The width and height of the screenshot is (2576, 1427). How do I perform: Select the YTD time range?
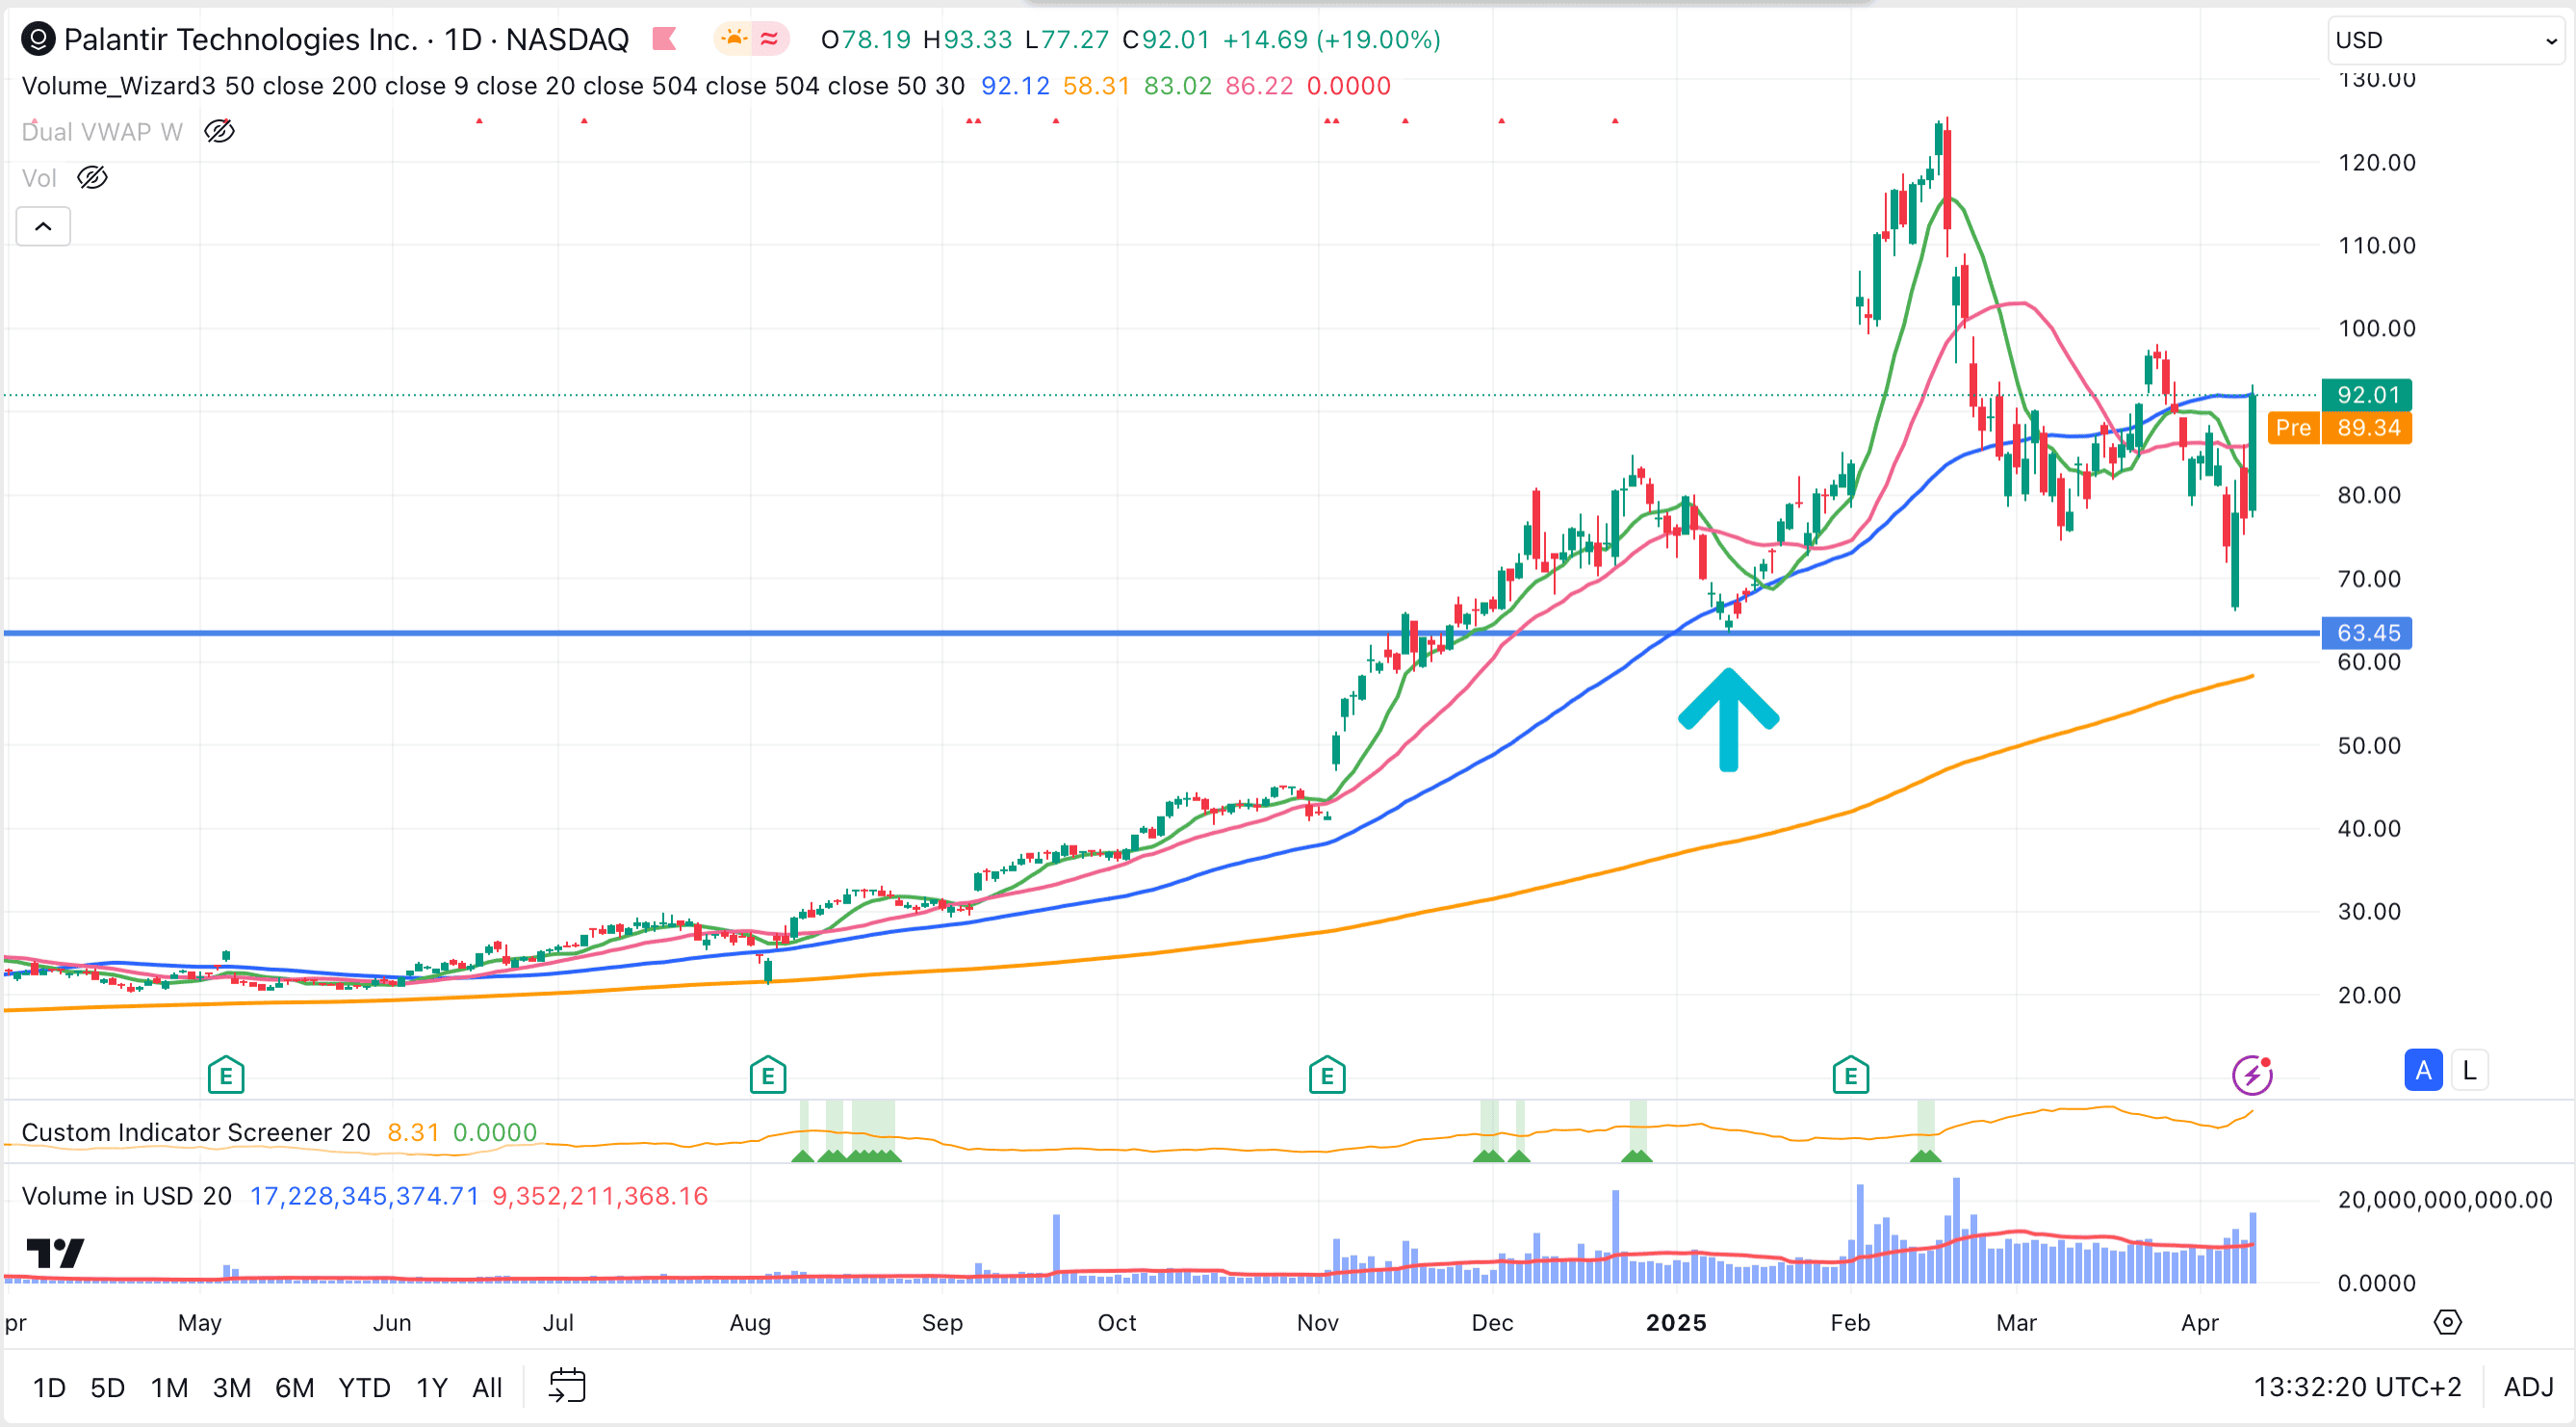pos(364,1387)
